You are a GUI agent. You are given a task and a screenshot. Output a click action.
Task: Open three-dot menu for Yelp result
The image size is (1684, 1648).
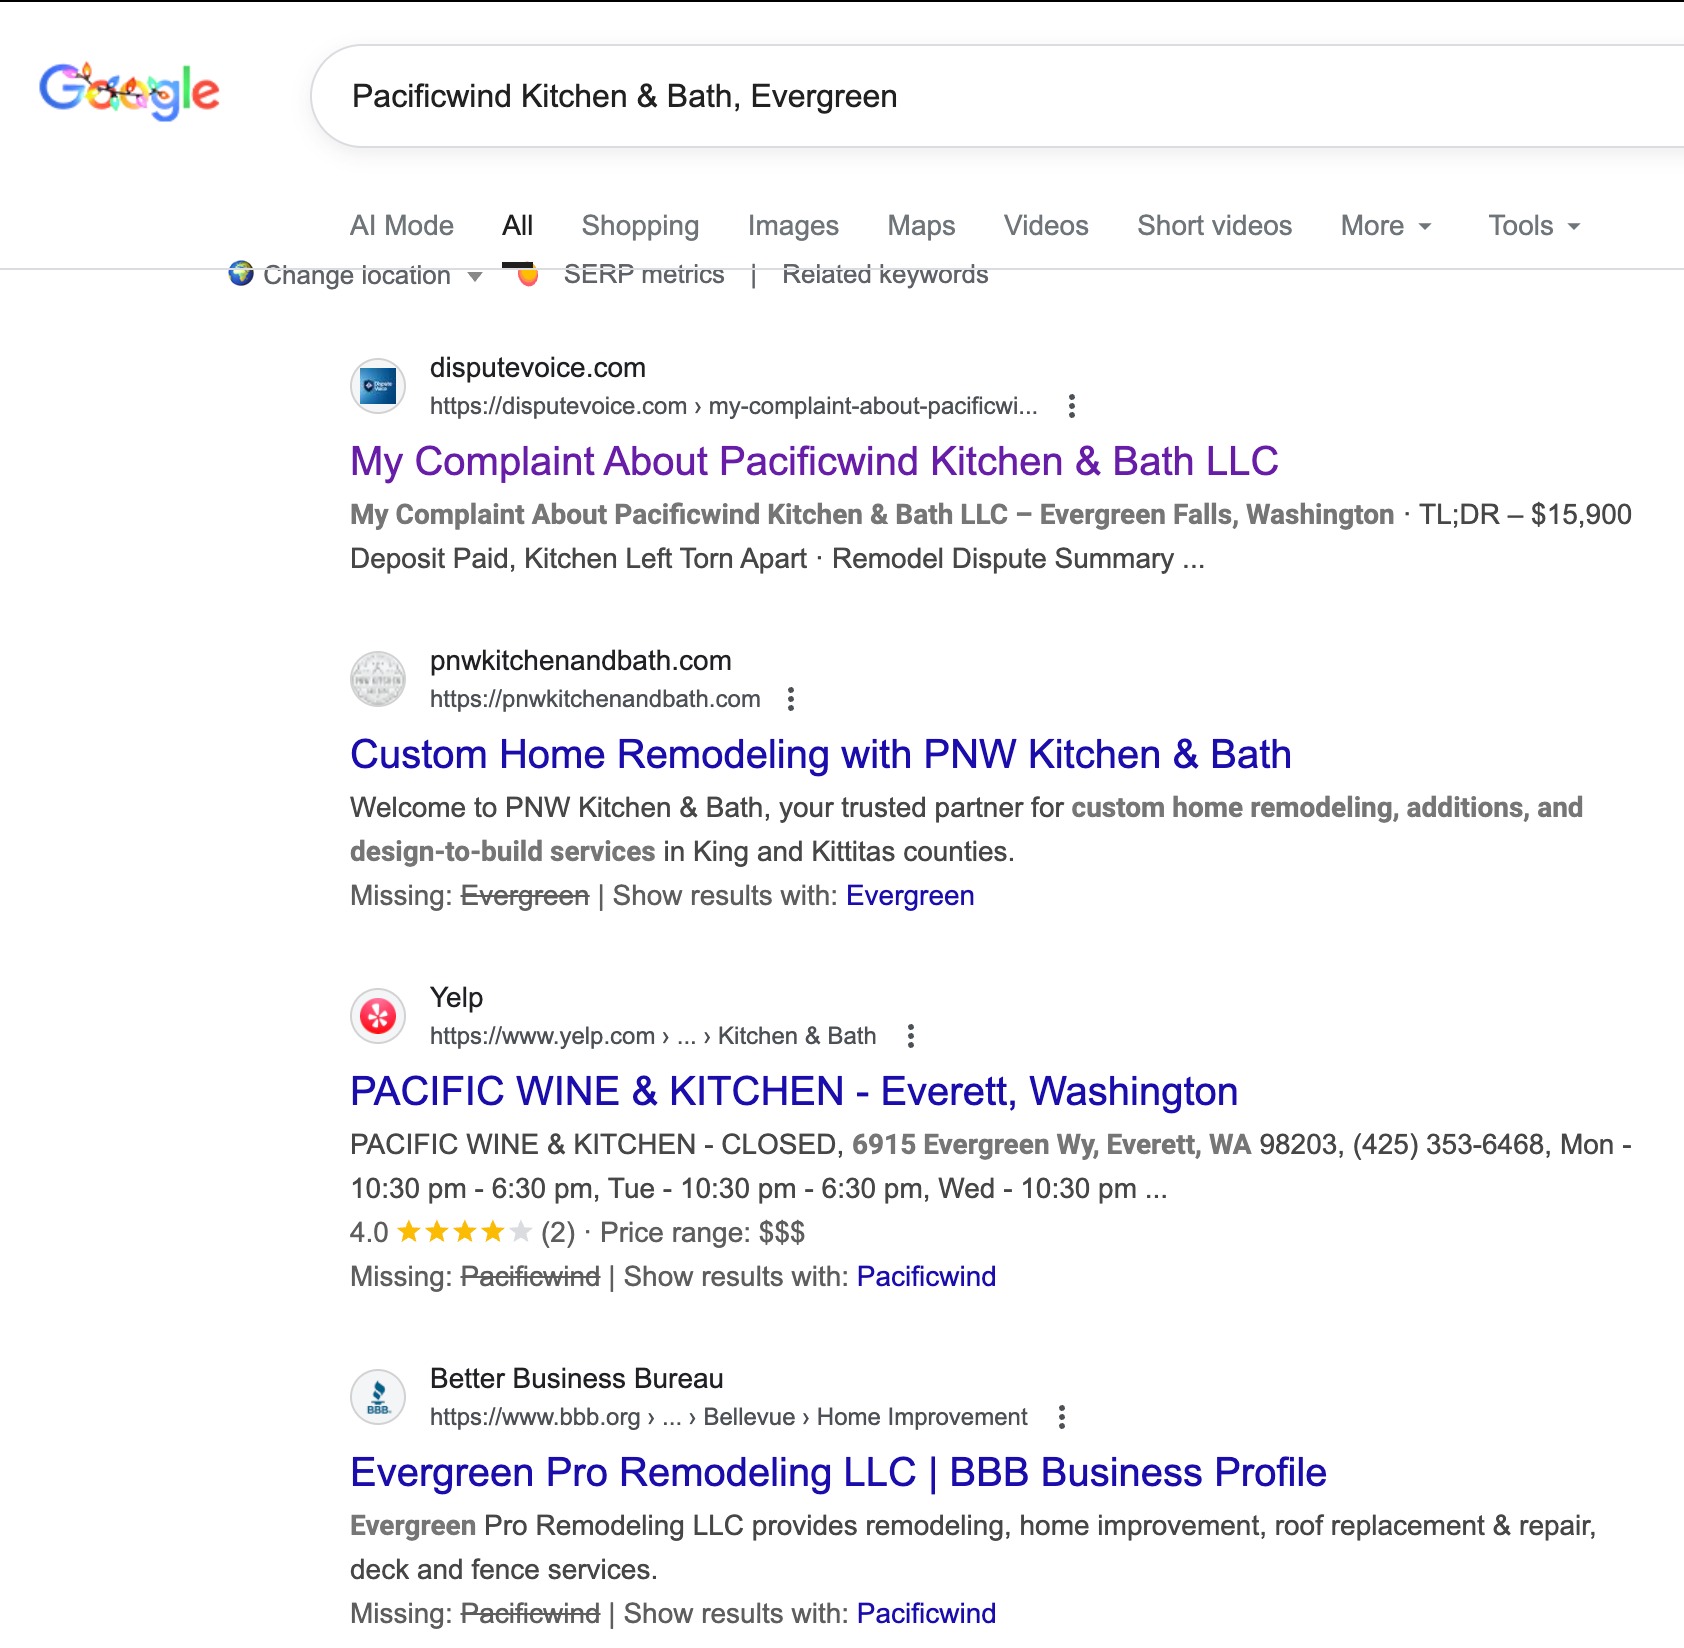click(x=910, y=1036)
